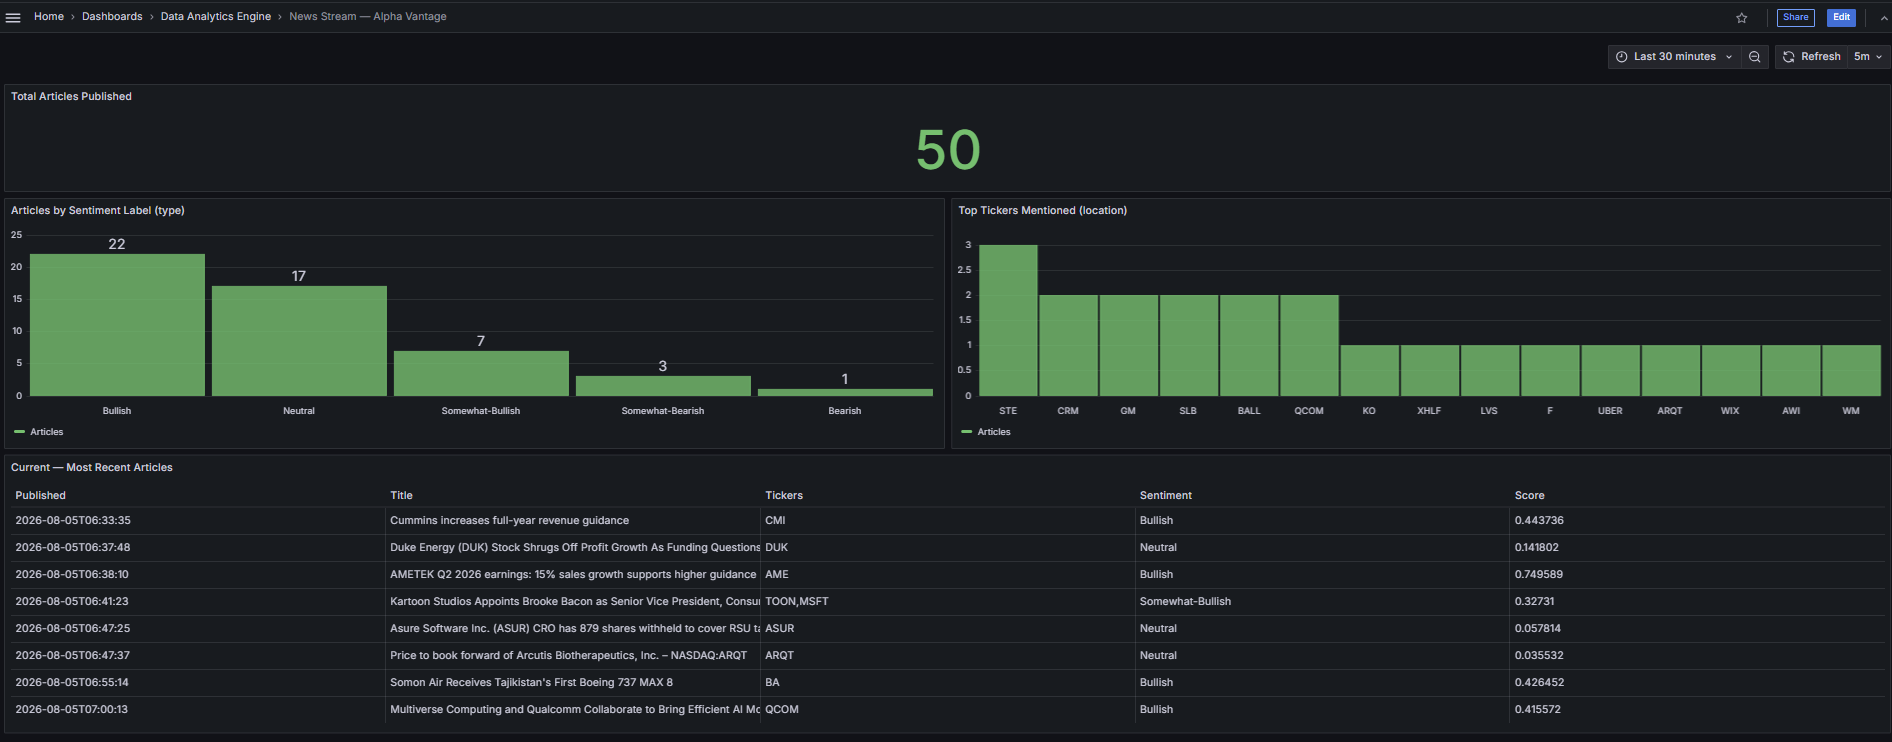Click the score value 0.035532
The height and width of the screenshot is (742, 1892).
[x=1539, y=656]
